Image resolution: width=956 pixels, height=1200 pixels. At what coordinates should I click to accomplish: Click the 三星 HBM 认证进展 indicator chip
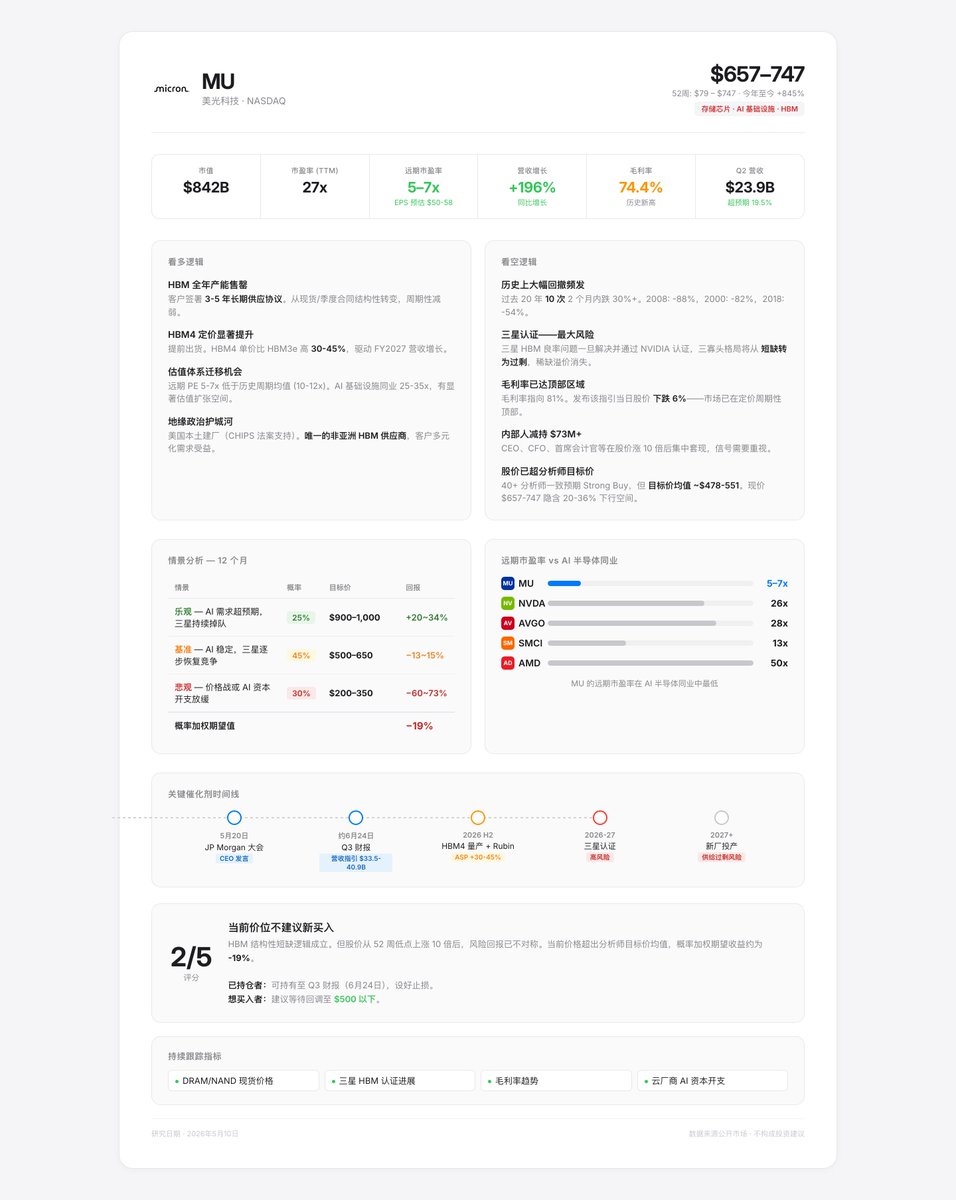(400, 1081)
